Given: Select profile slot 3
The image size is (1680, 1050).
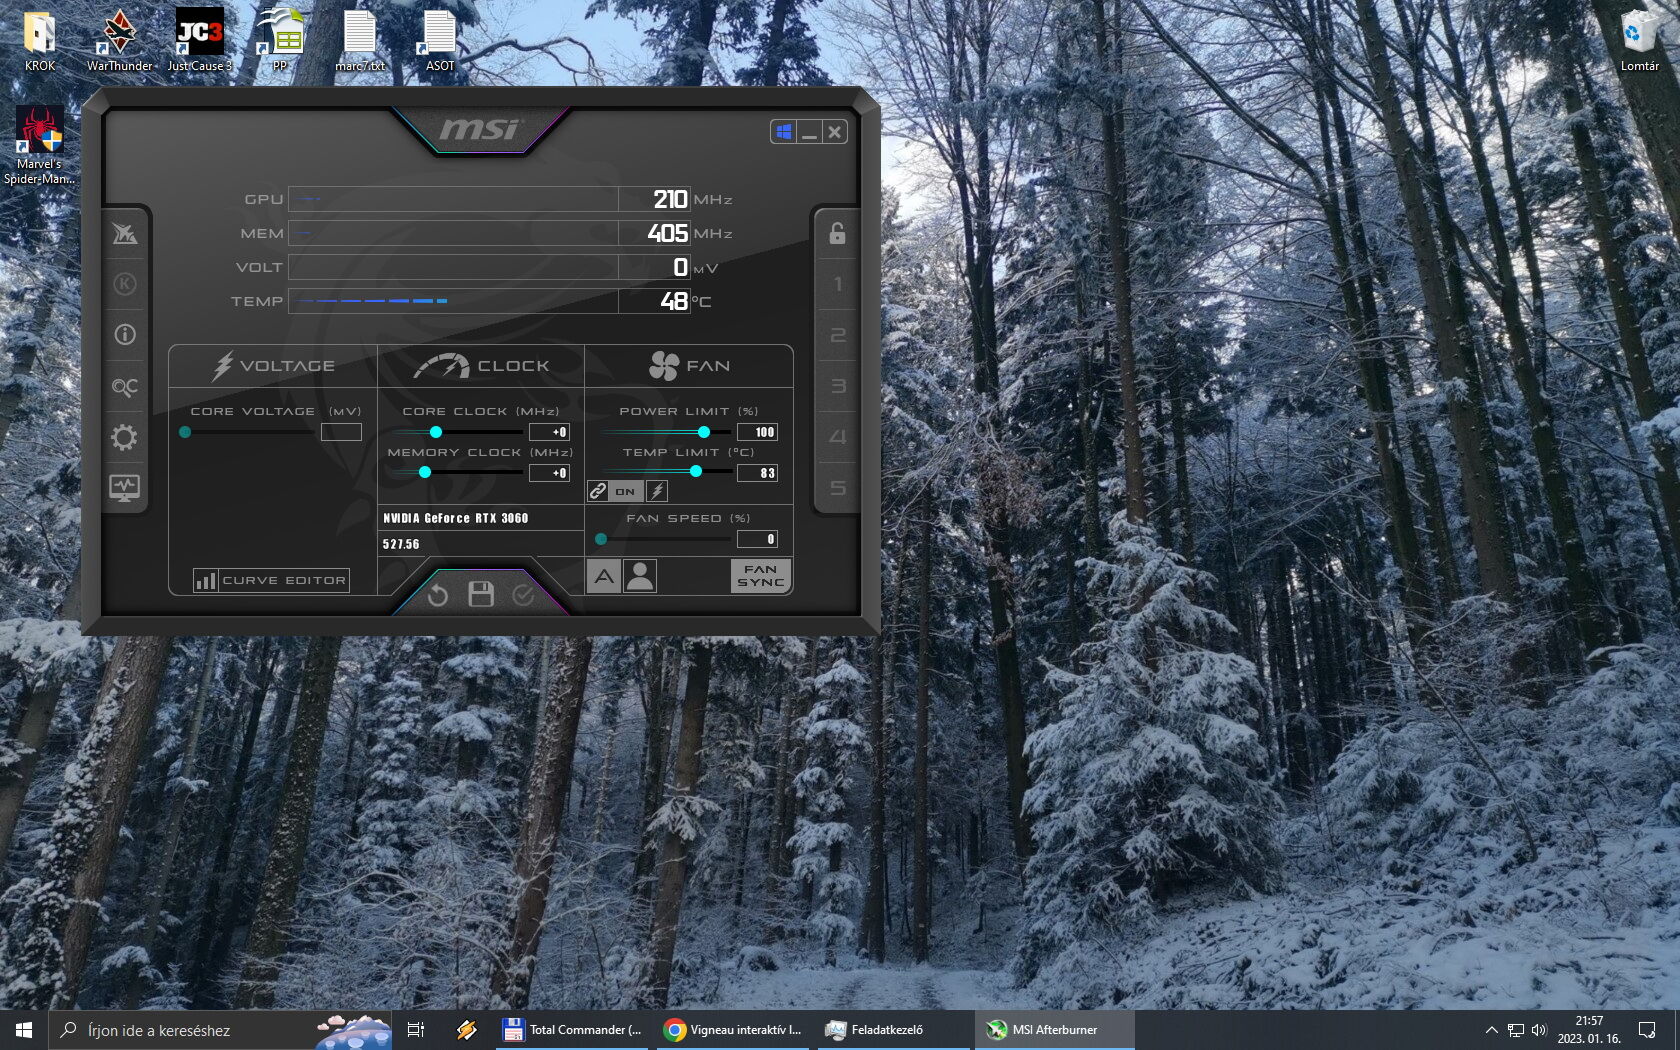Looking at the screenshot, I should click(x=838, y=386).
